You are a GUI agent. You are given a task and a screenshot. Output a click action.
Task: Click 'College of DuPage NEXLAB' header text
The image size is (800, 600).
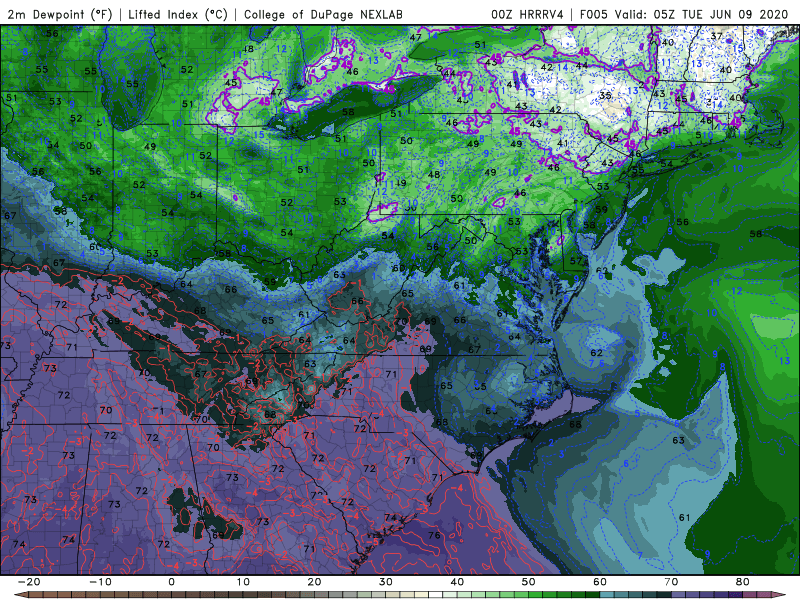323,14
